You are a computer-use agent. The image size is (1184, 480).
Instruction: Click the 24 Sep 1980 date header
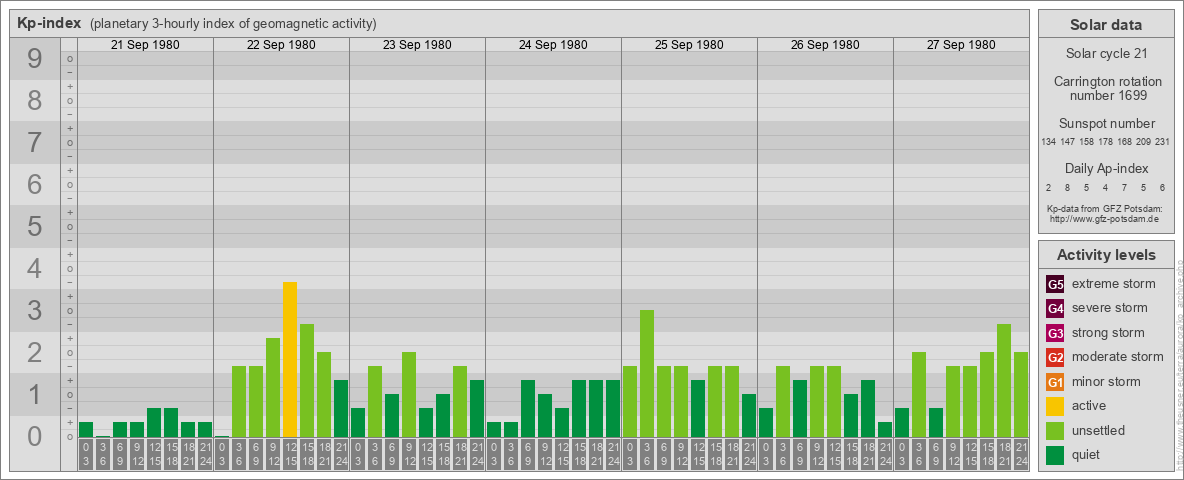pyautogui.click(x=553, y=45)
